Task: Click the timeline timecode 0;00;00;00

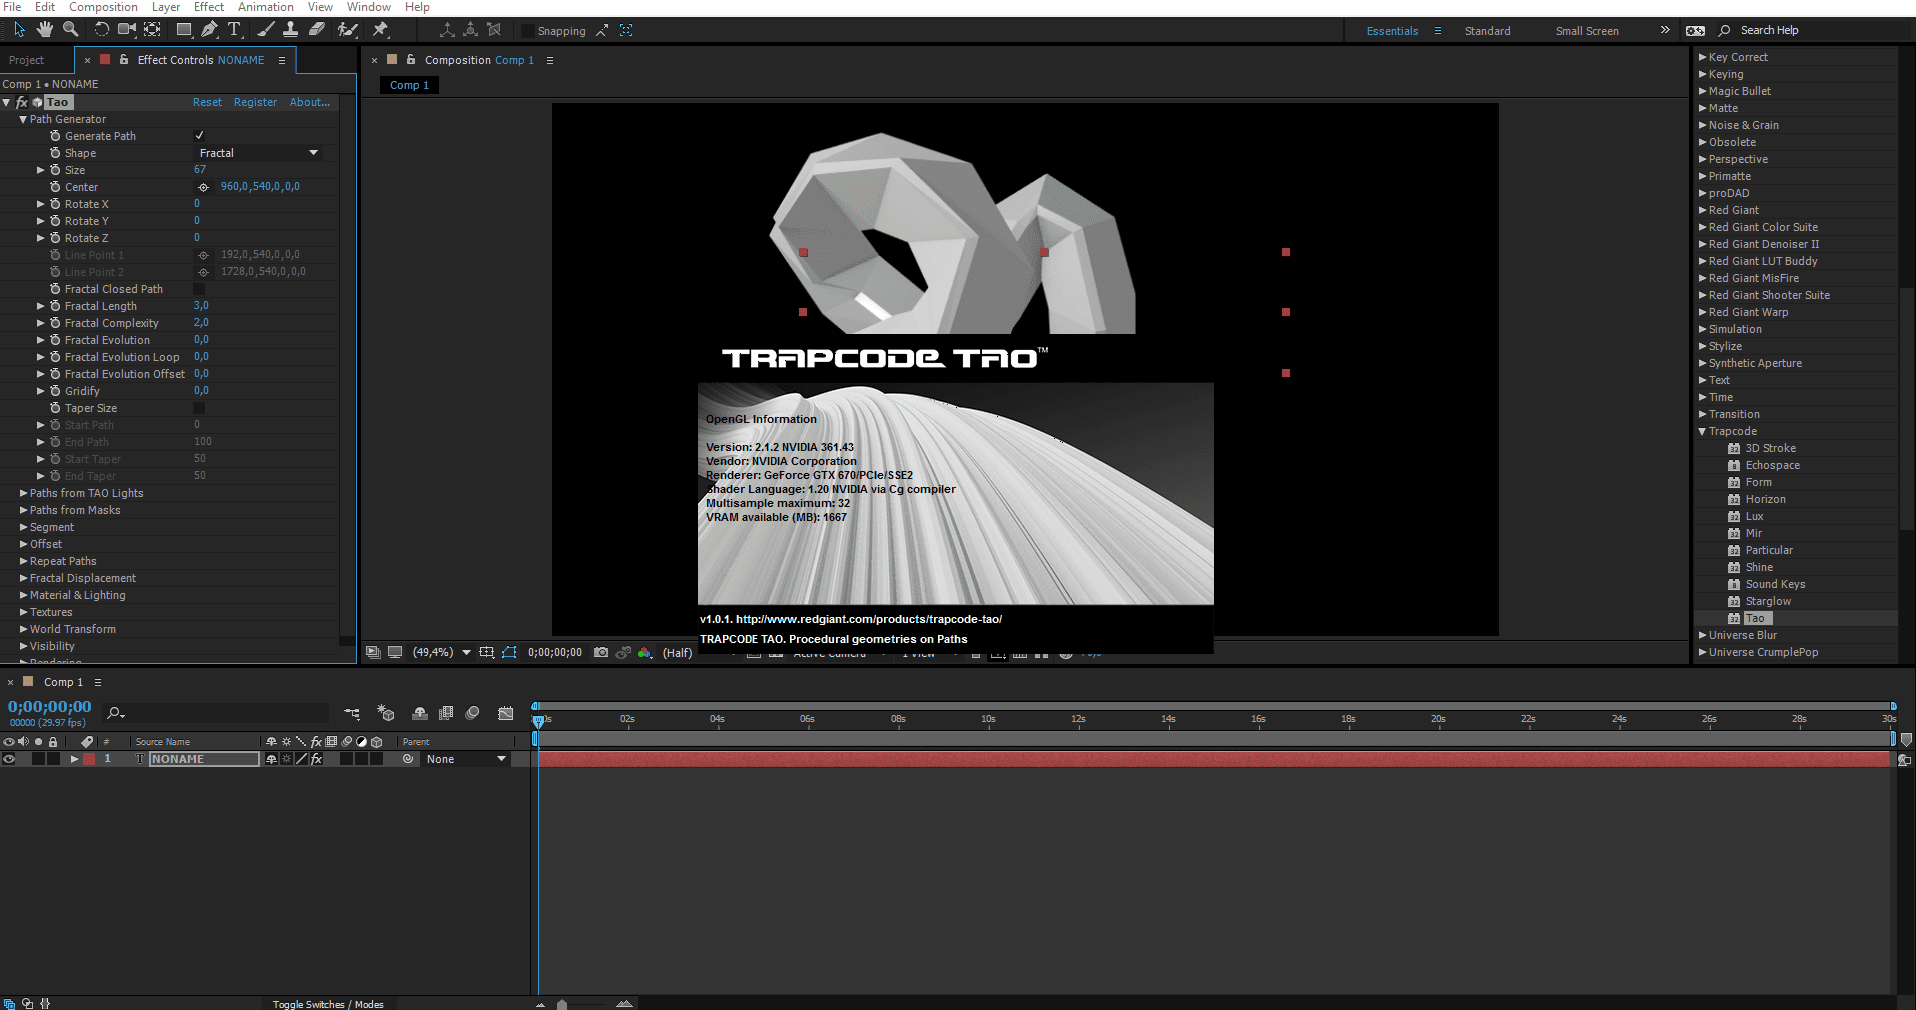Action: pos(50,707)
